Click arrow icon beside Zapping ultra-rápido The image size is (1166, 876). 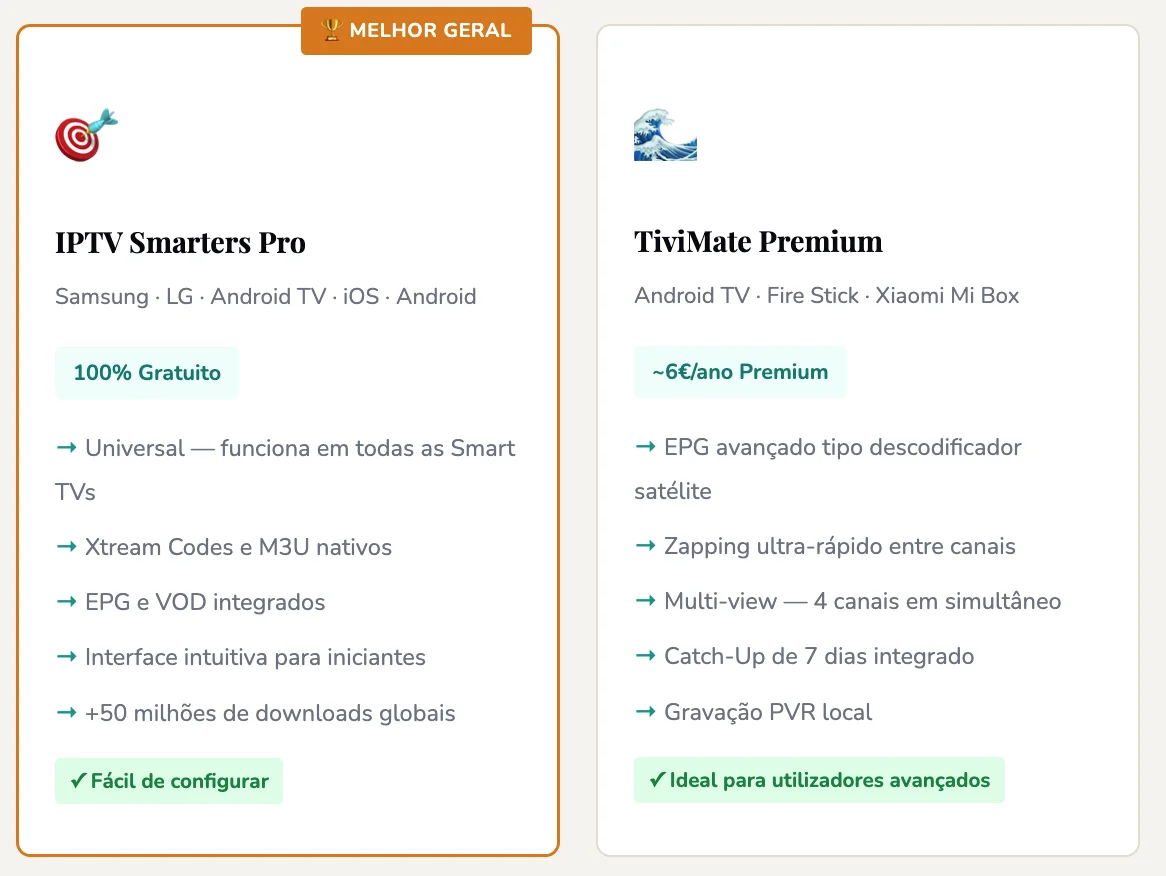pyautogui.click(x=645, y=546)
